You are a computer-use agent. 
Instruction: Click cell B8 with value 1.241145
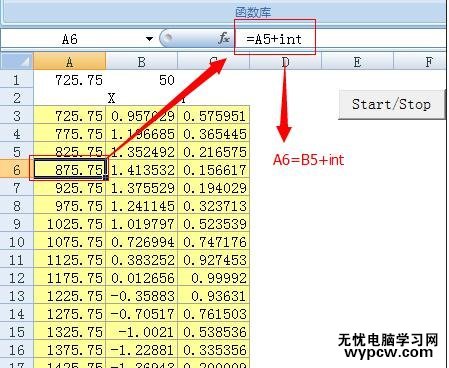142,206
